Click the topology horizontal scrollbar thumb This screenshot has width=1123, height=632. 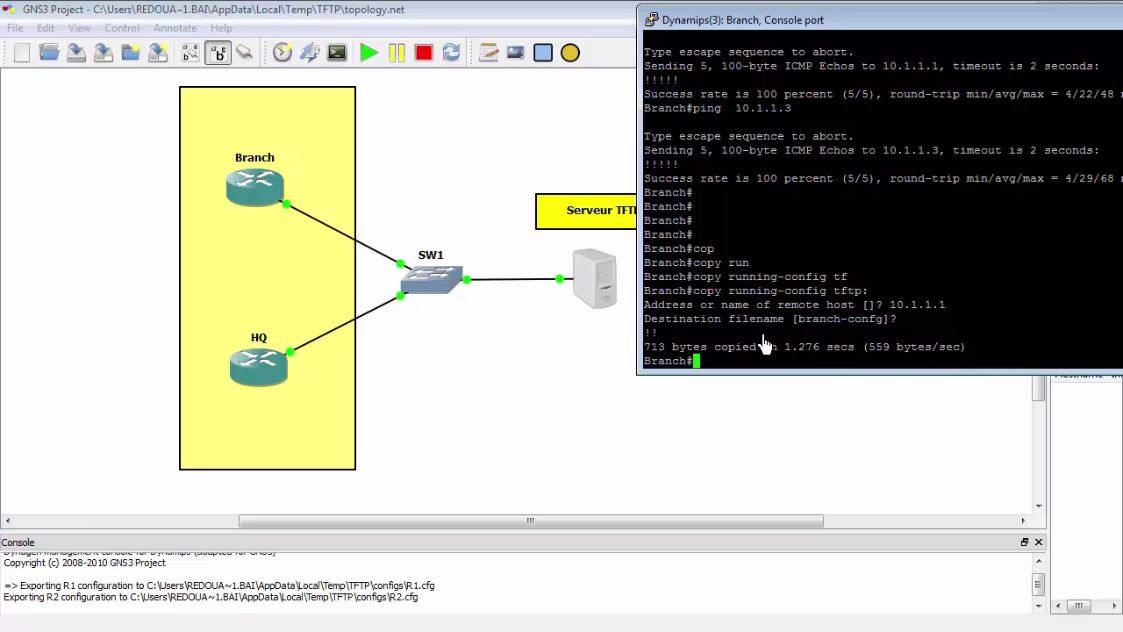531,521
